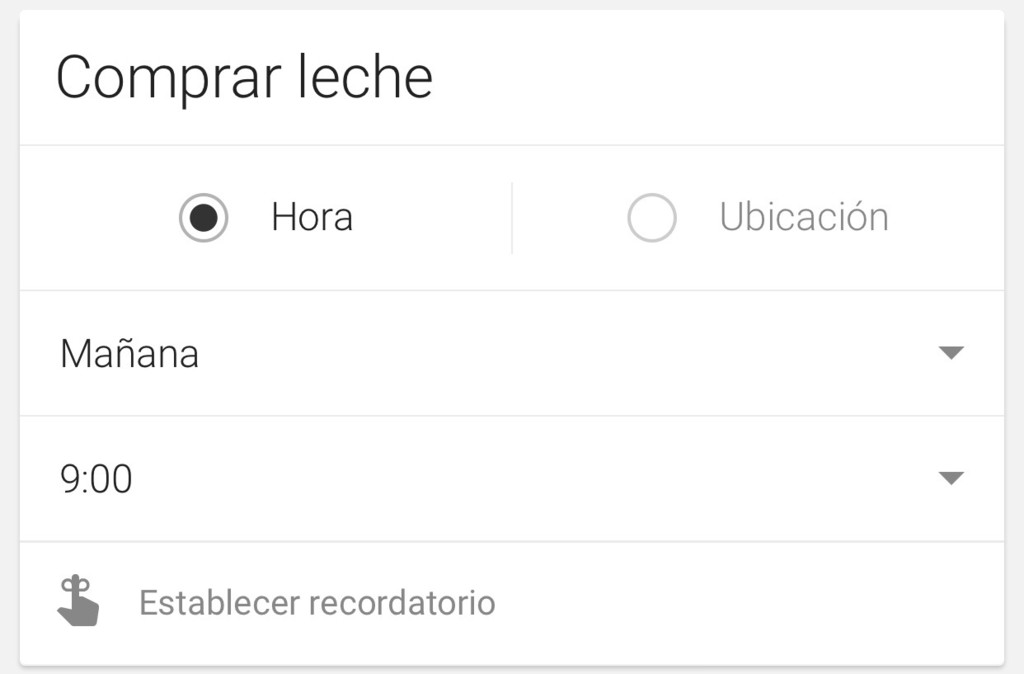1024x674 pixels.
Task: Expand the chevron next to 9:00
Action: click(x=952, y=477)
